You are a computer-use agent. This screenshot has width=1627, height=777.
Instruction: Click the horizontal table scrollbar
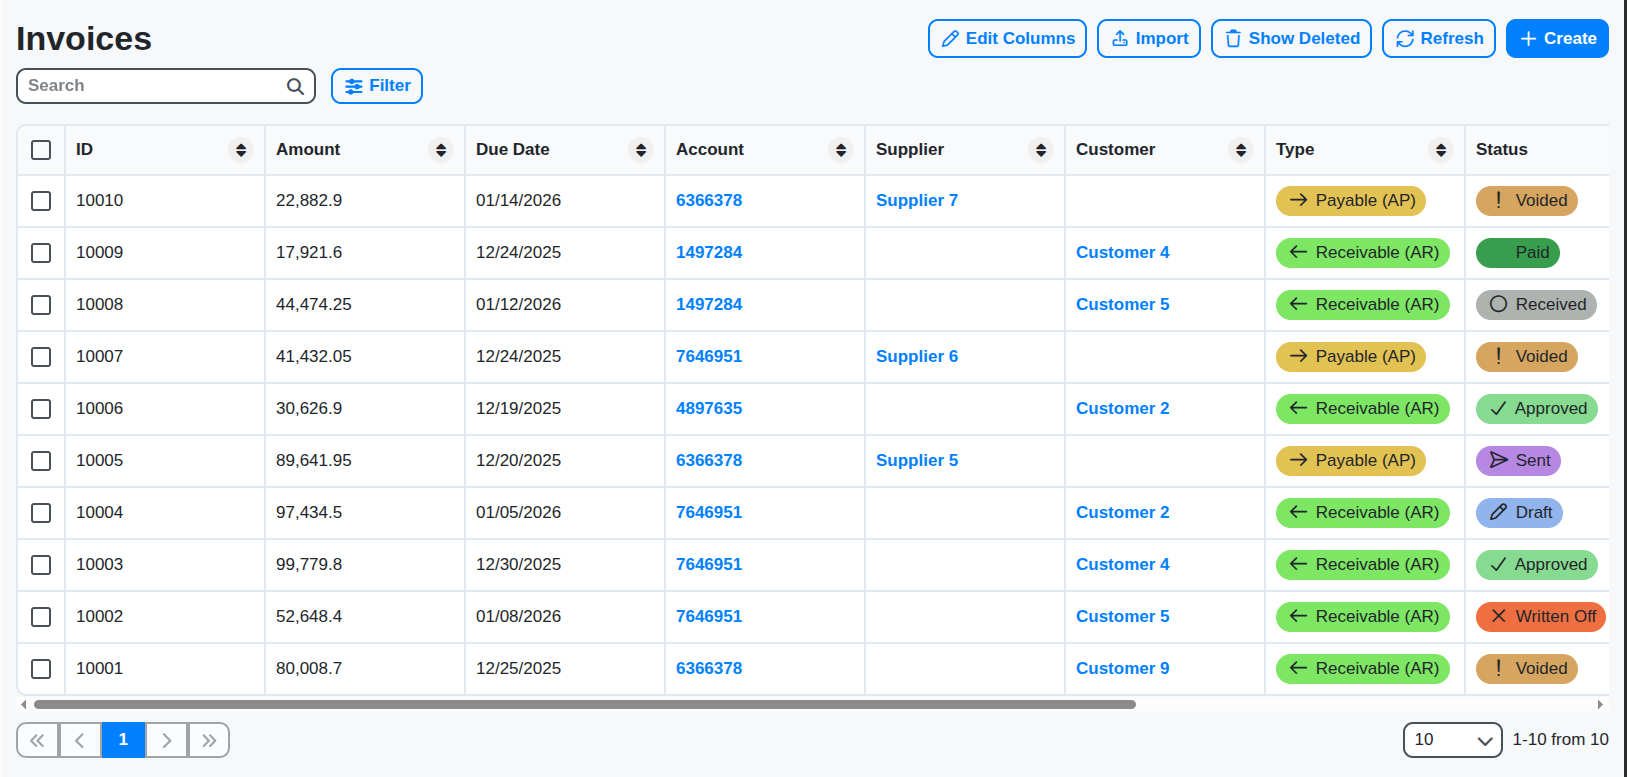click(585, 705)
